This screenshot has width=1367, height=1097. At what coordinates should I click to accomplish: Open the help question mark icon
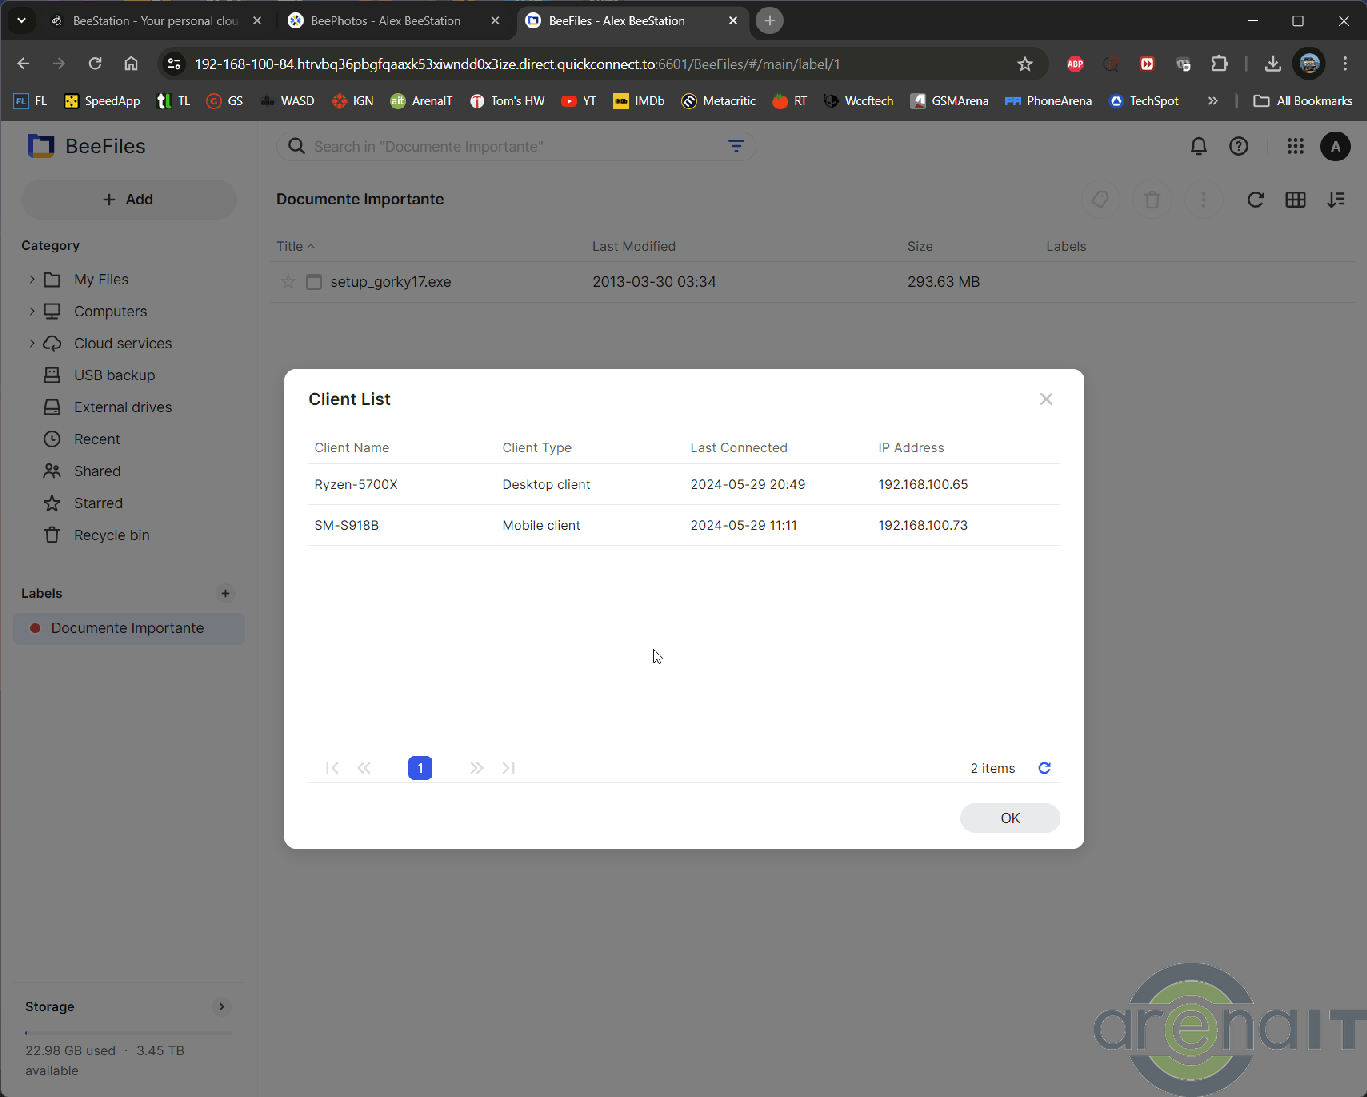1238,147
